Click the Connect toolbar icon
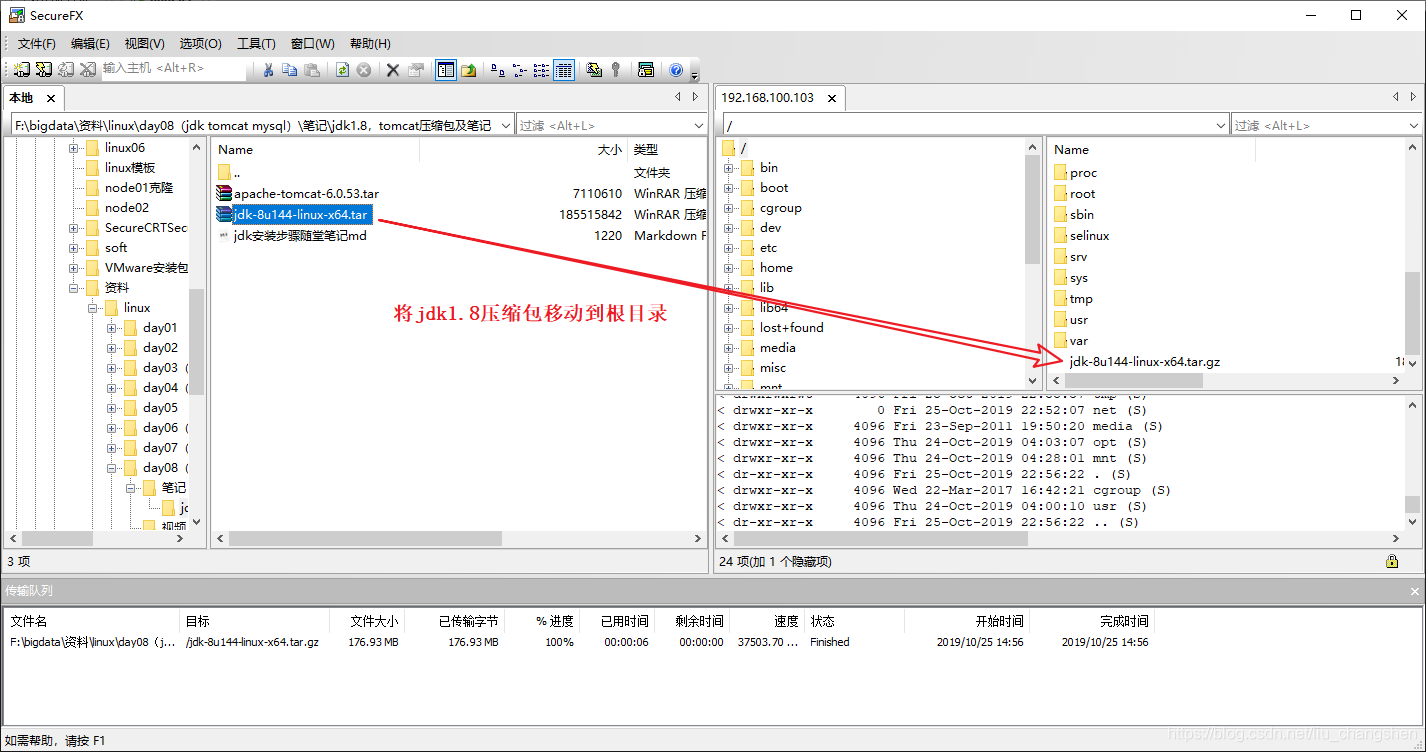 [x=21, y=70]
